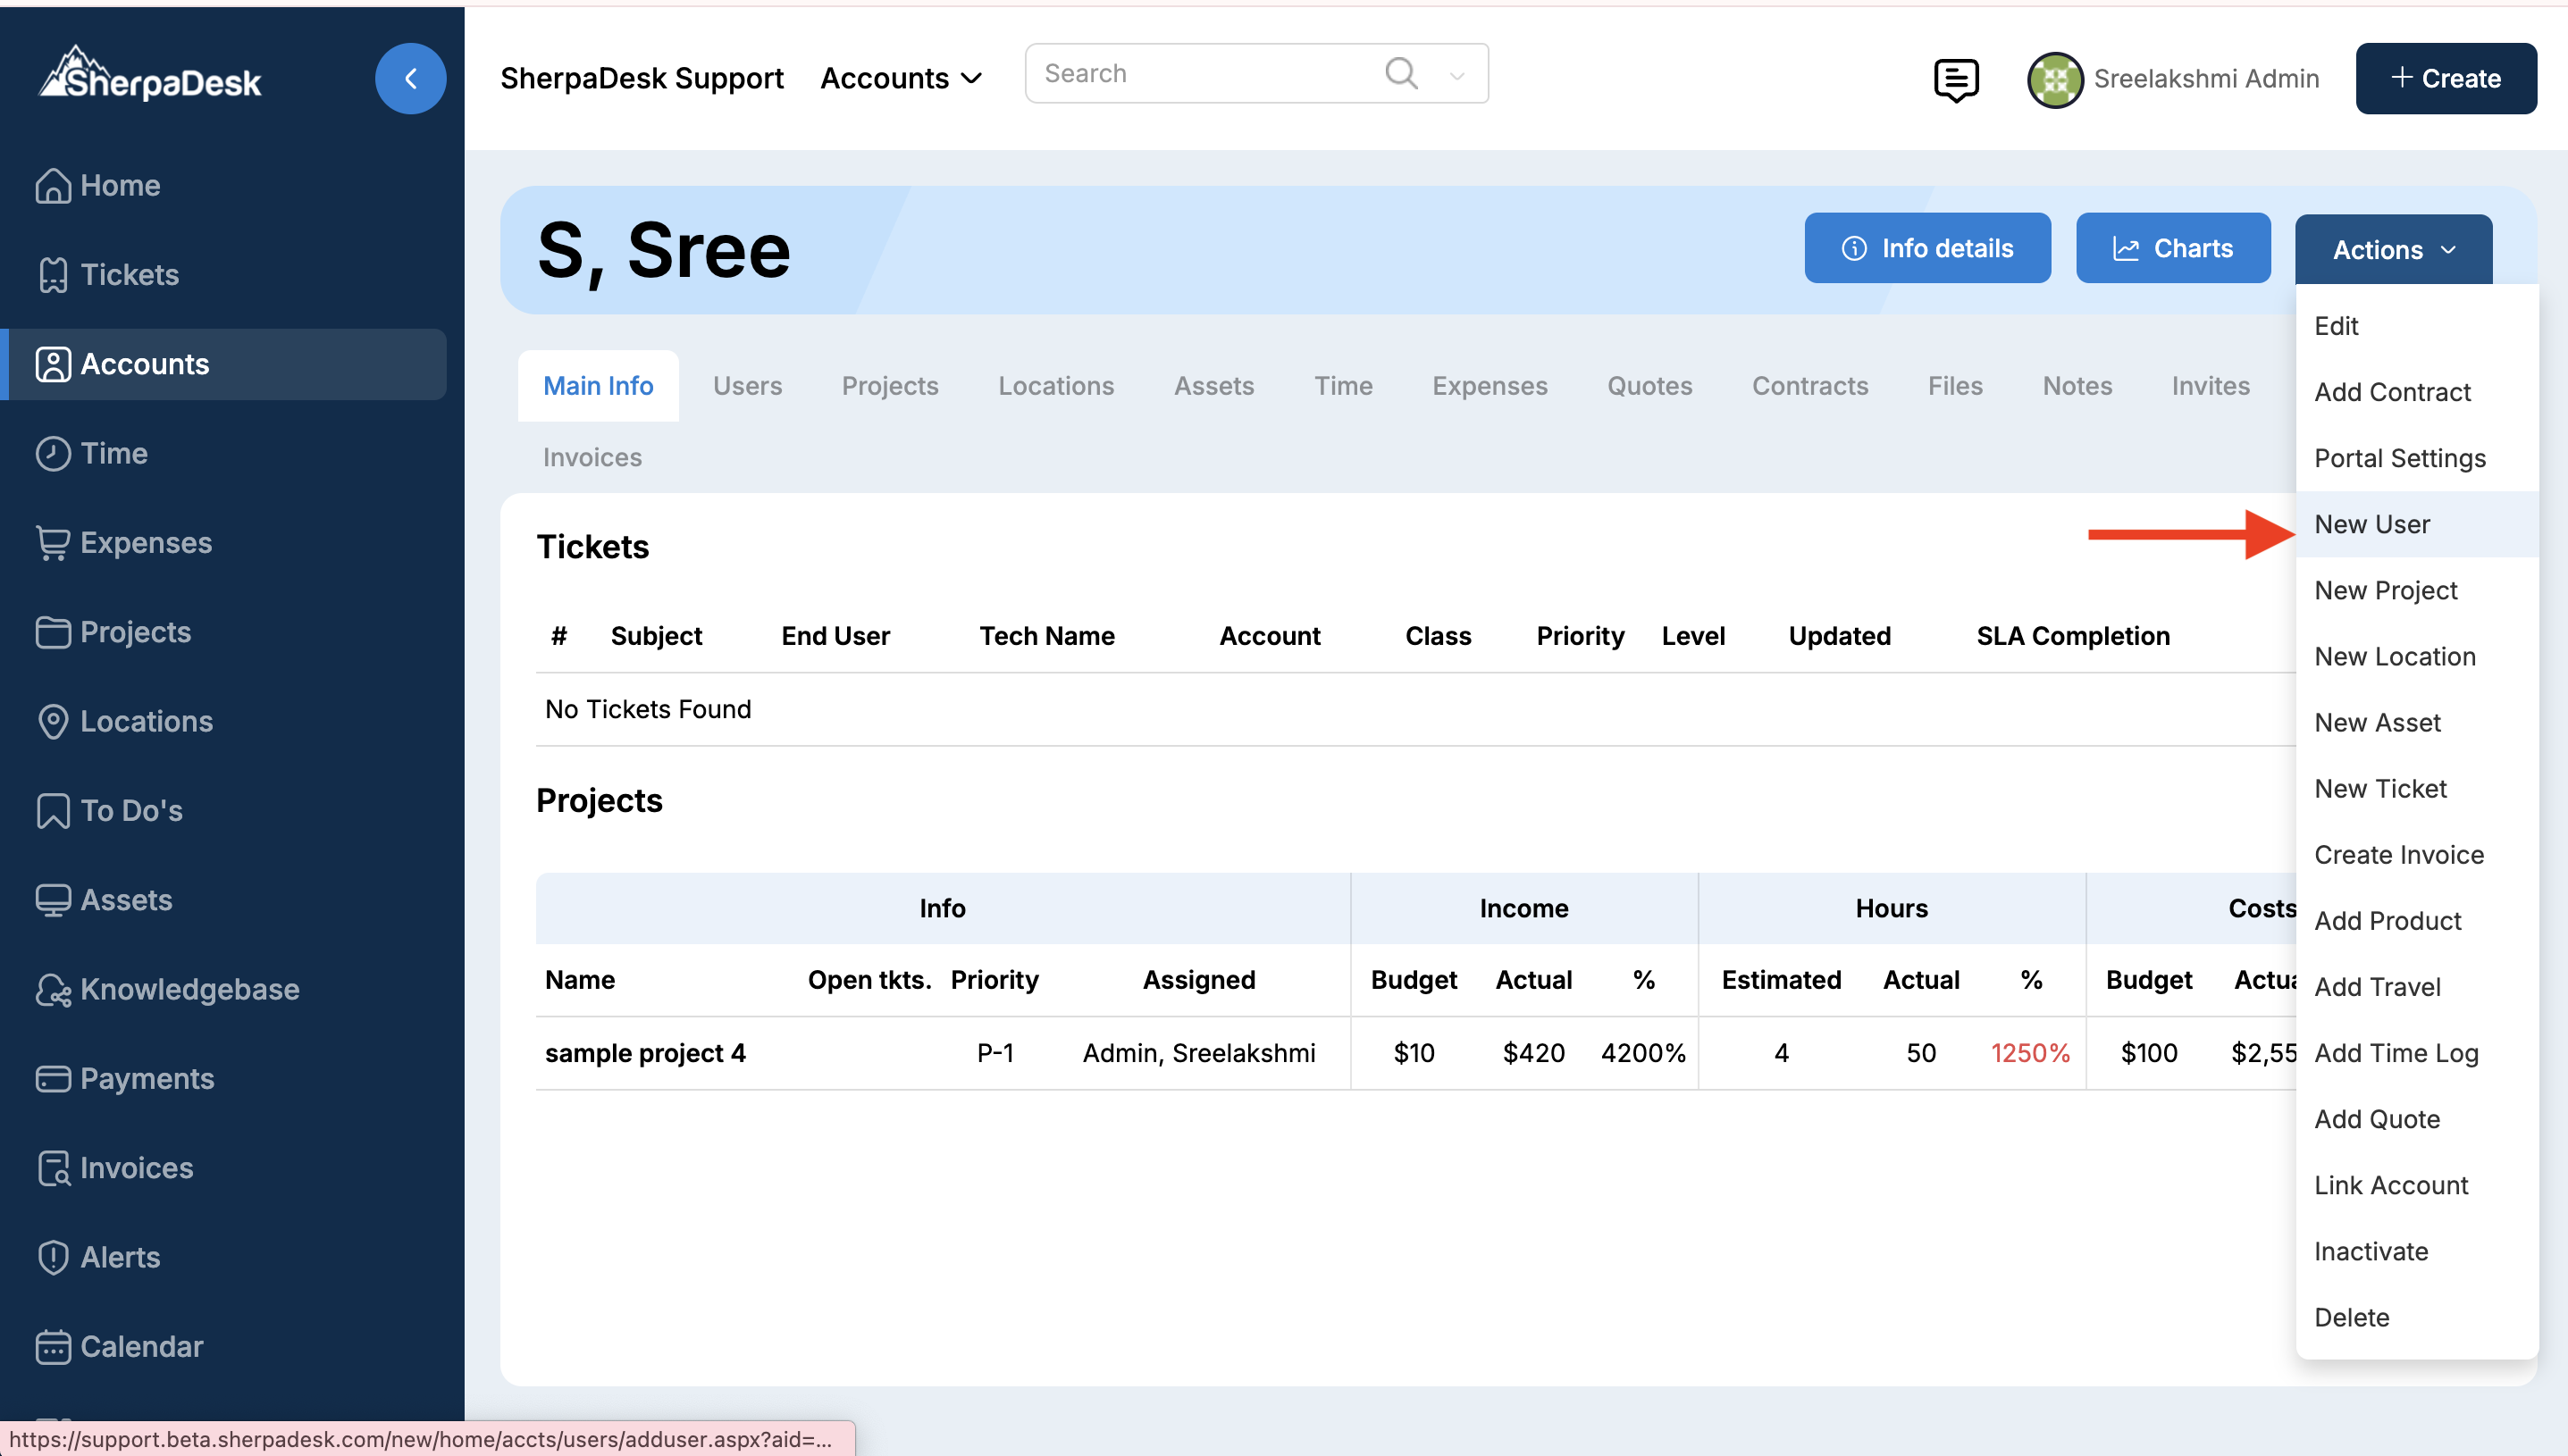Click the Home icon in sidebar
2568x1456 pixels.
(52, 185)
